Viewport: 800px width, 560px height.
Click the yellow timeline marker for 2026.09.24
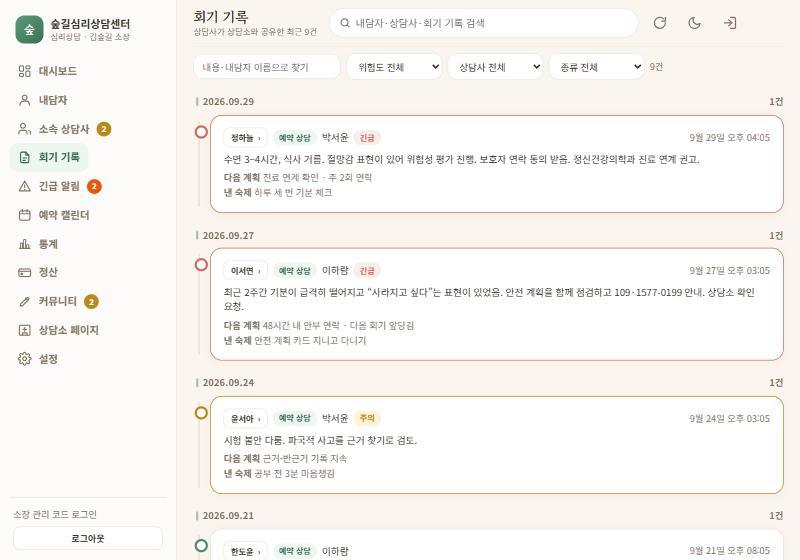[202, 413]
